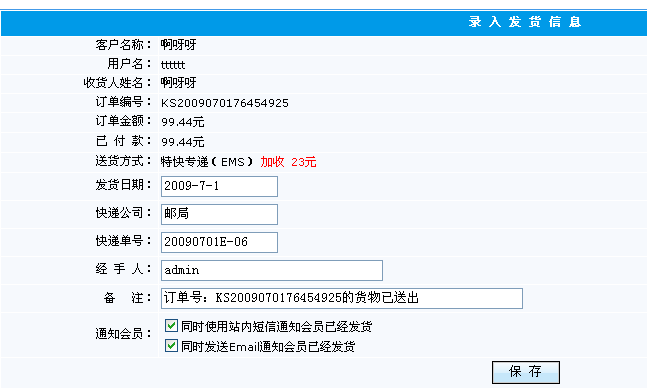The width and height of the screenshot is (647, 388).
Task: Select order number text KS2009070176454925
Action: 224,103
